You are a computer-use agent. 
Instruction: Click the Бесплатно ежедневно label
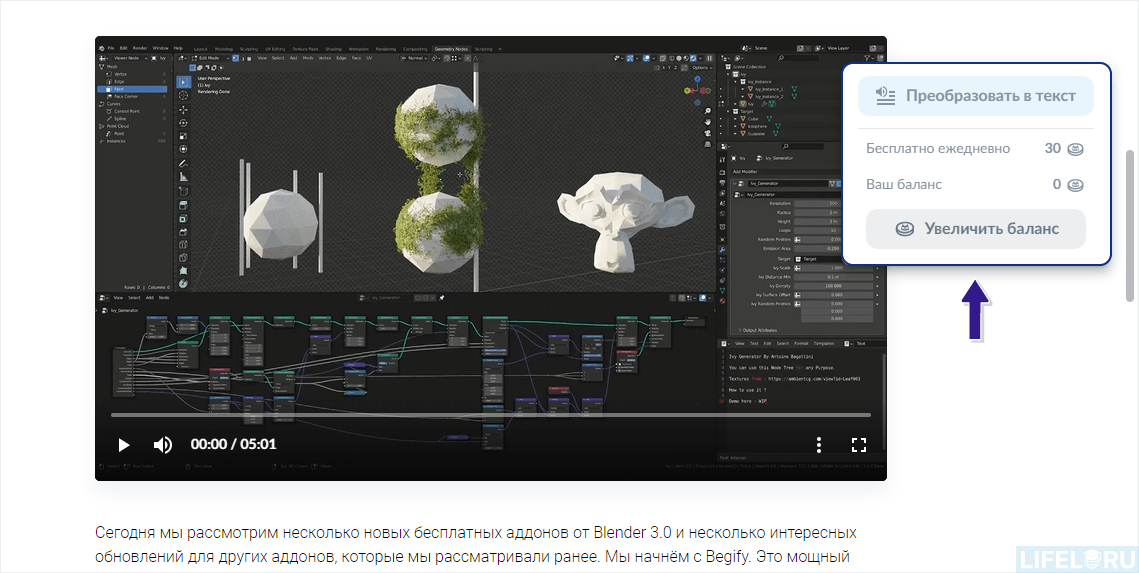938,148
